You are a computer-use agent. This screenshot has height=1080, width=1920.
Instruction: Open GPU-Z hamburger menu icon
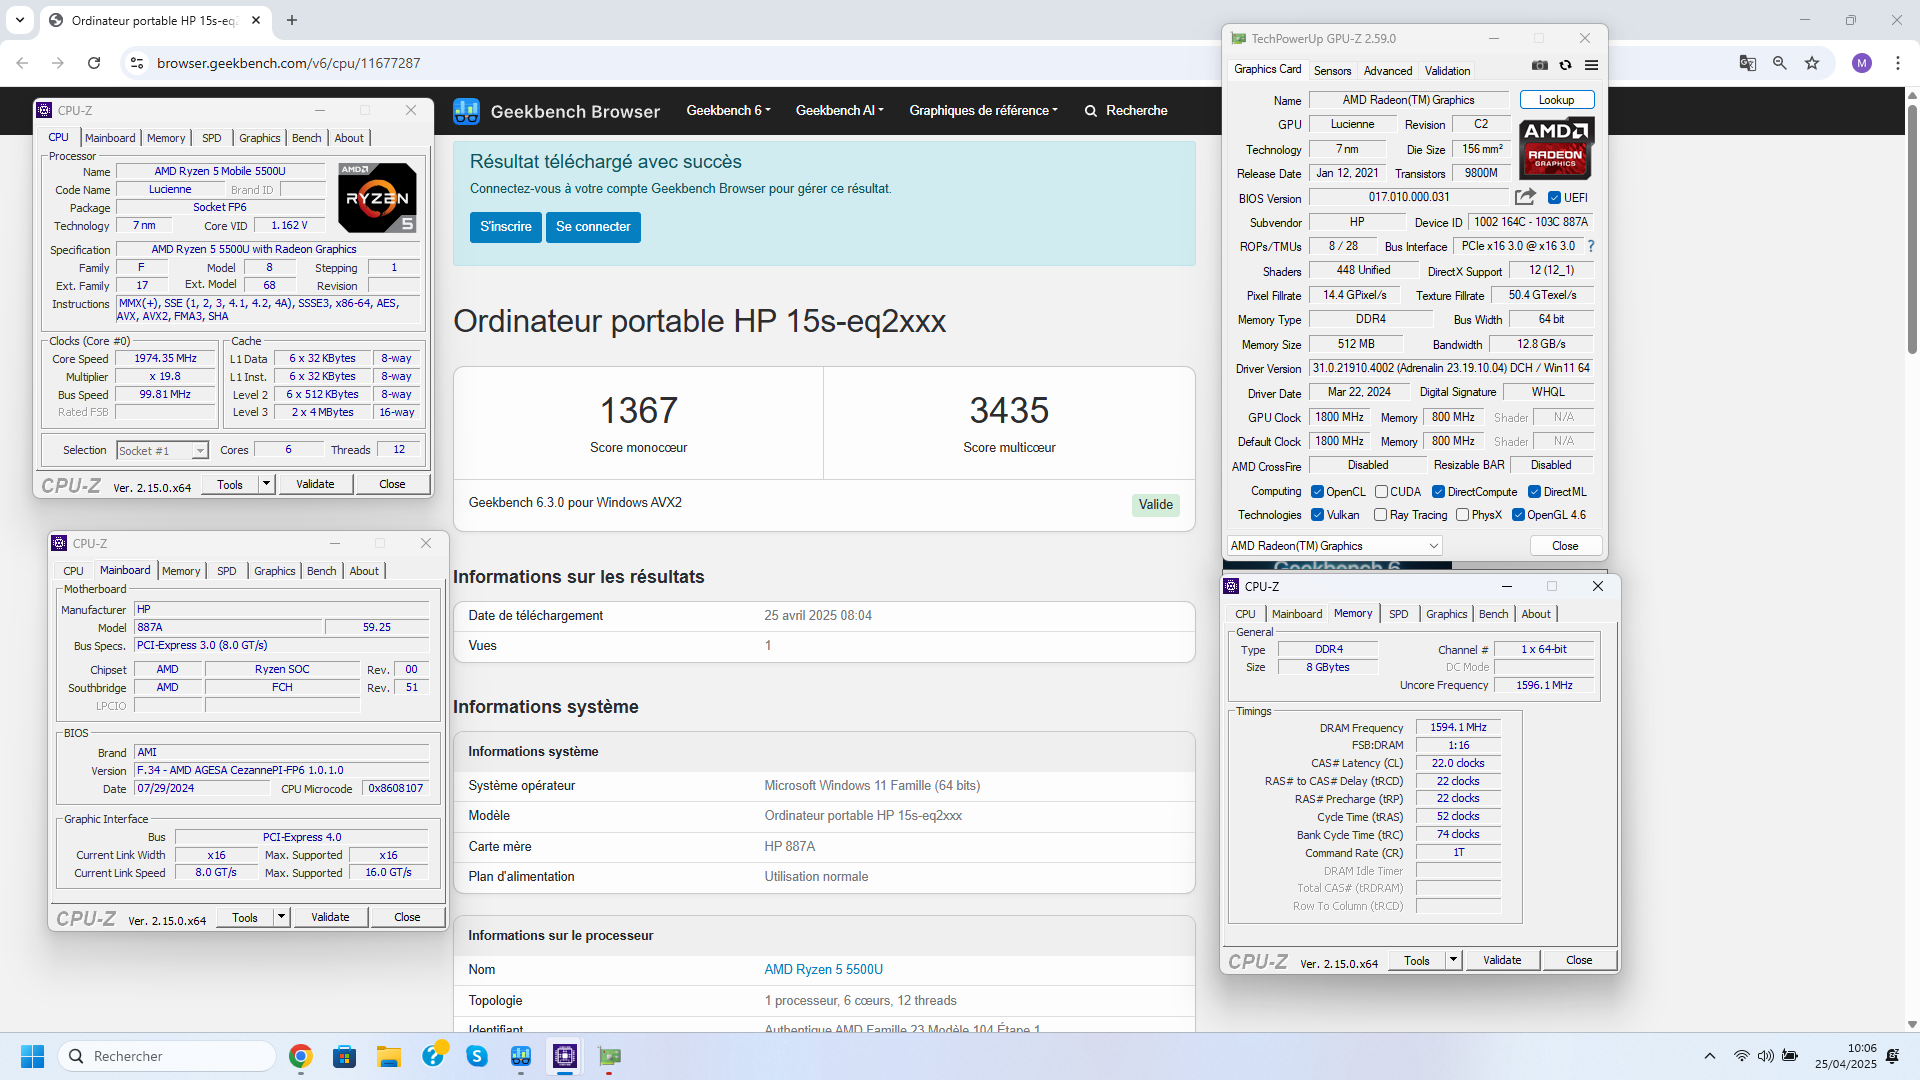[1592, 65]
